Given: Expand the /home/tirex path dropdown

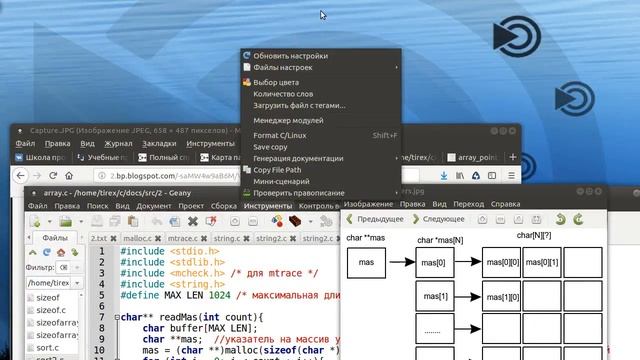Looking at the screenshot, I should point(77,283).
